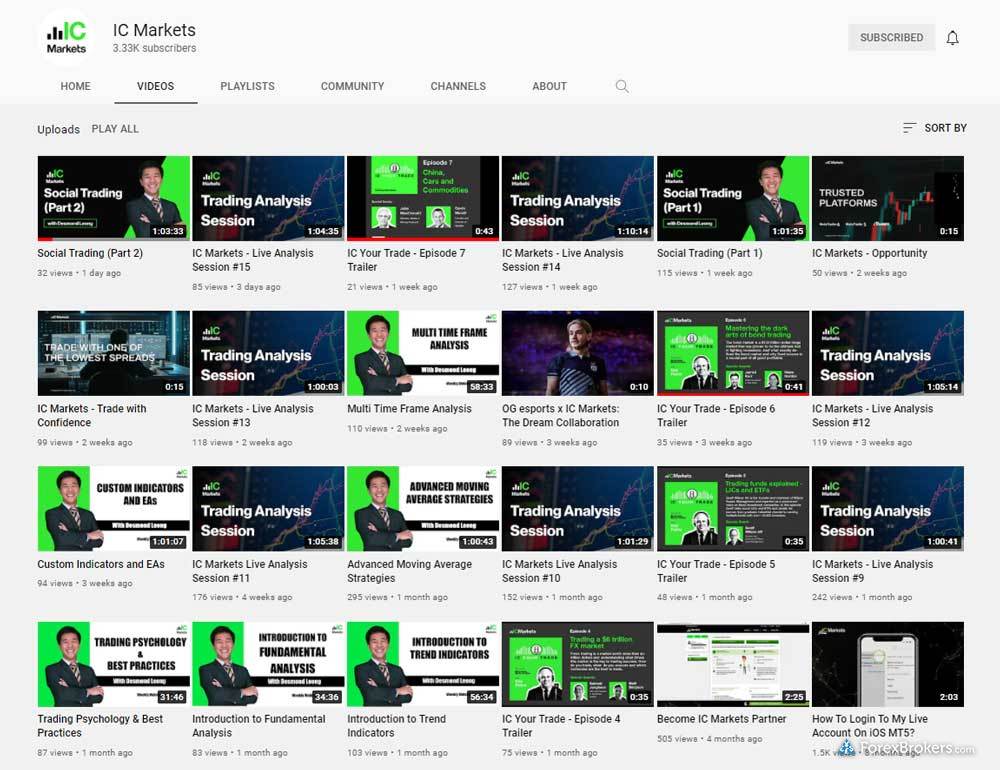Screen dimensions: 1000x770
Task: Open the Sort By menu
Action: [x=934, y=128]
